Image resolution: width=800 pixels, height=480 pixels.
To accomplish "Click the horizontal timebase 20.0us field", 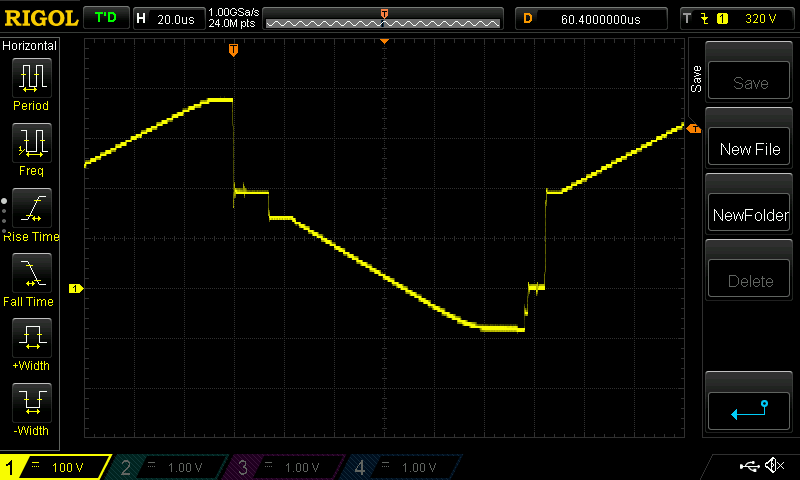I will (x=176, y=19).
